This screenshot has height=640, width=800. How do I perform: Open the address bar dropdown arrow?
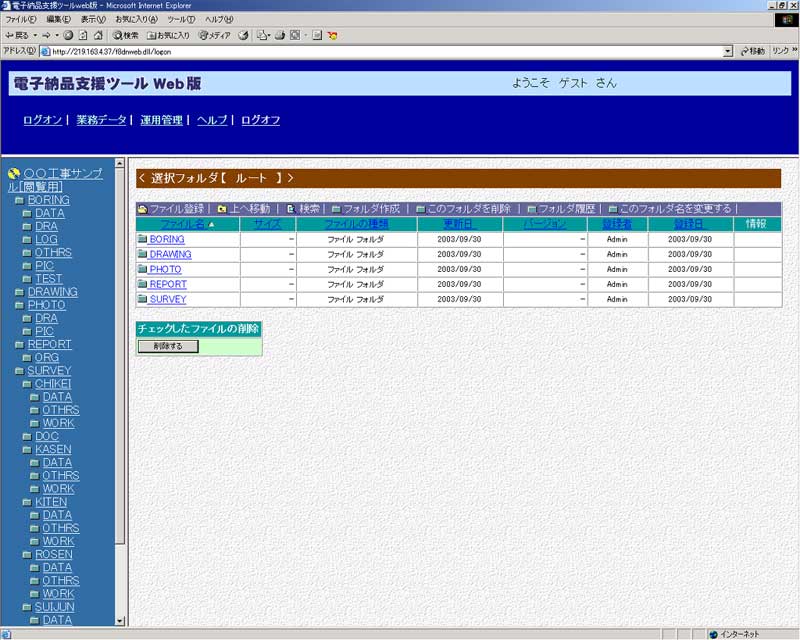727,51
